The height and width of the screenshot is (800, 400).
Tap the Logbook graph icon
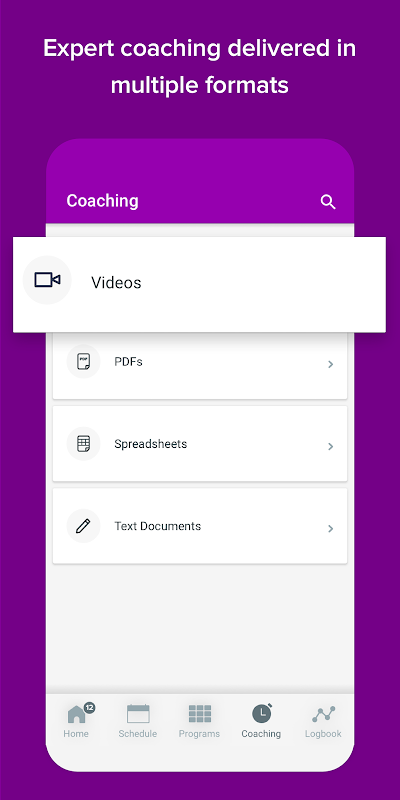pos(323,714)
